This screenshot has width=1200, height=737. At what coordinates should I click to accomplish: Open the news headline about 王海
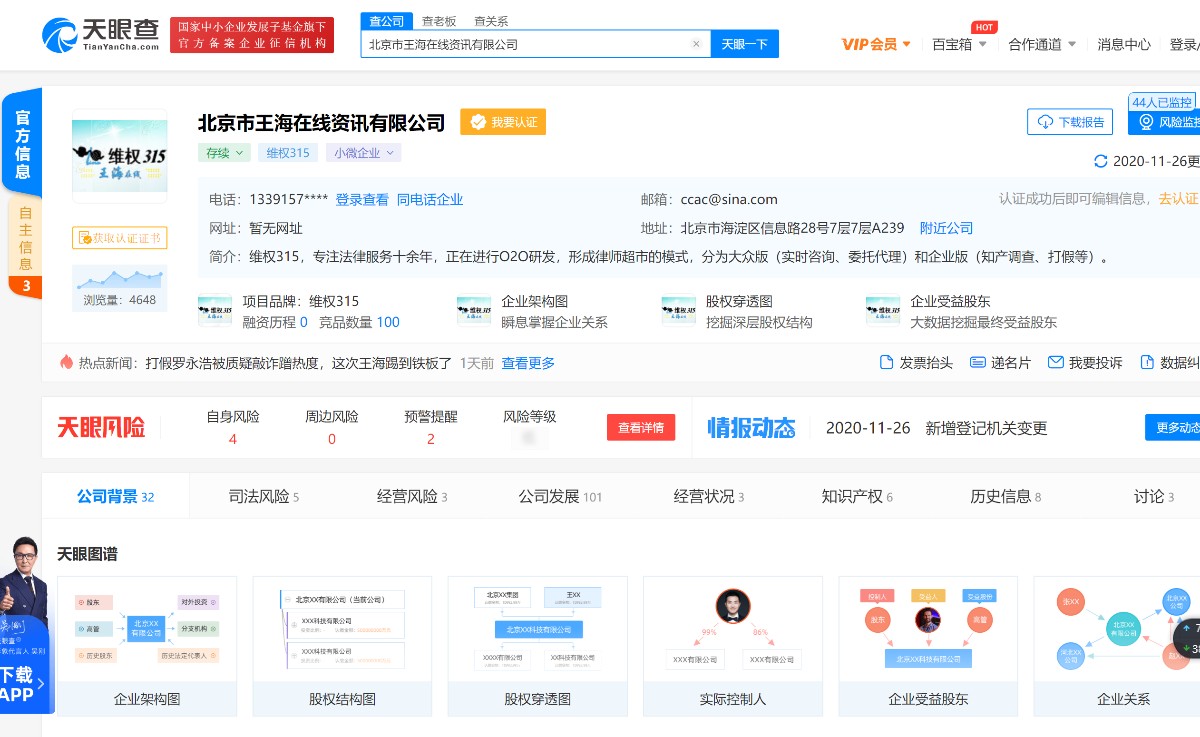[x=299, y=363]
